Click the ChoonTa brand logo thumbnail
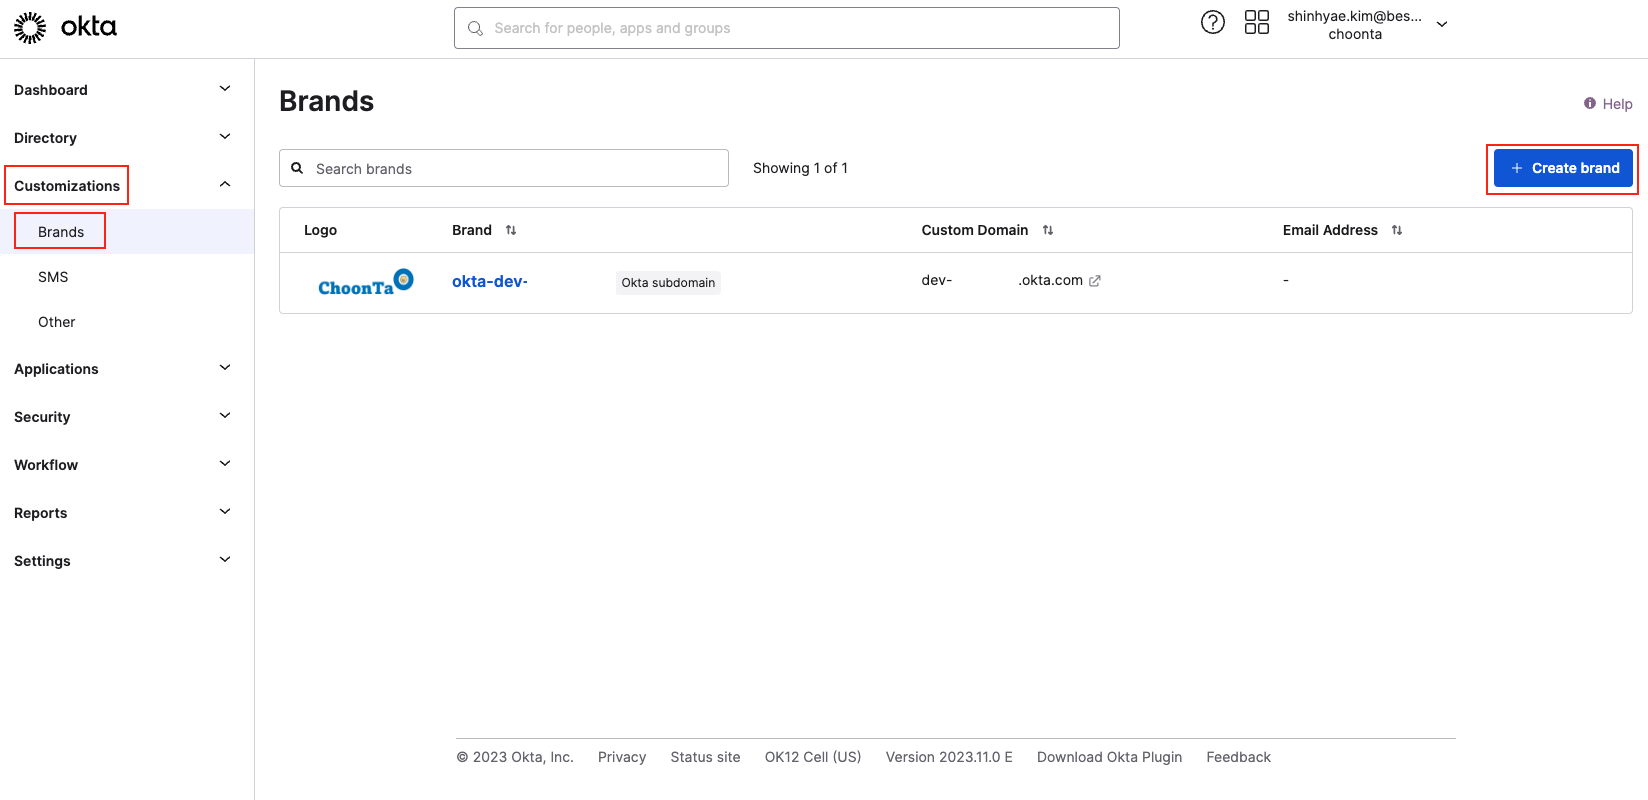Image resolution: width=1648 pixels, height=800 pixels. pyautogui.click(x=365, y=282)
